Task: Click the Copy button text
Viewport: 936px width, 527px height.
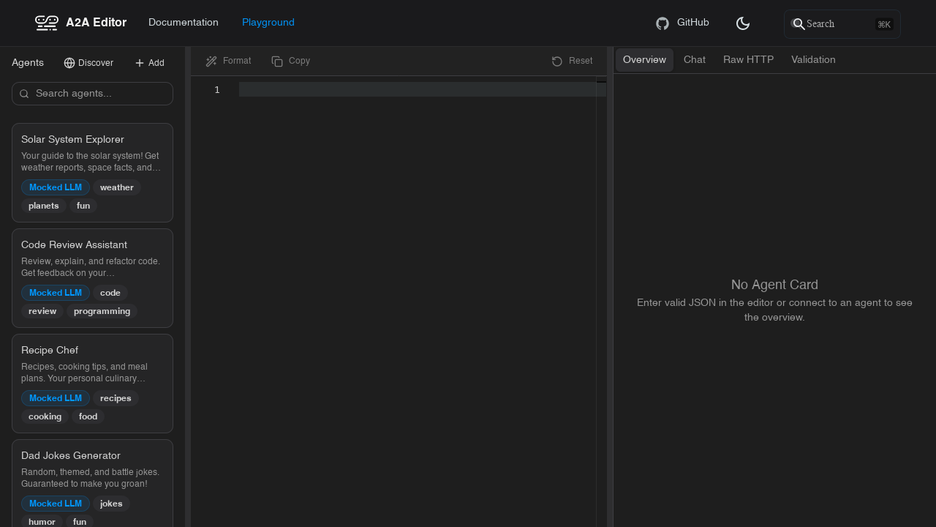Action: click(299, 61)
